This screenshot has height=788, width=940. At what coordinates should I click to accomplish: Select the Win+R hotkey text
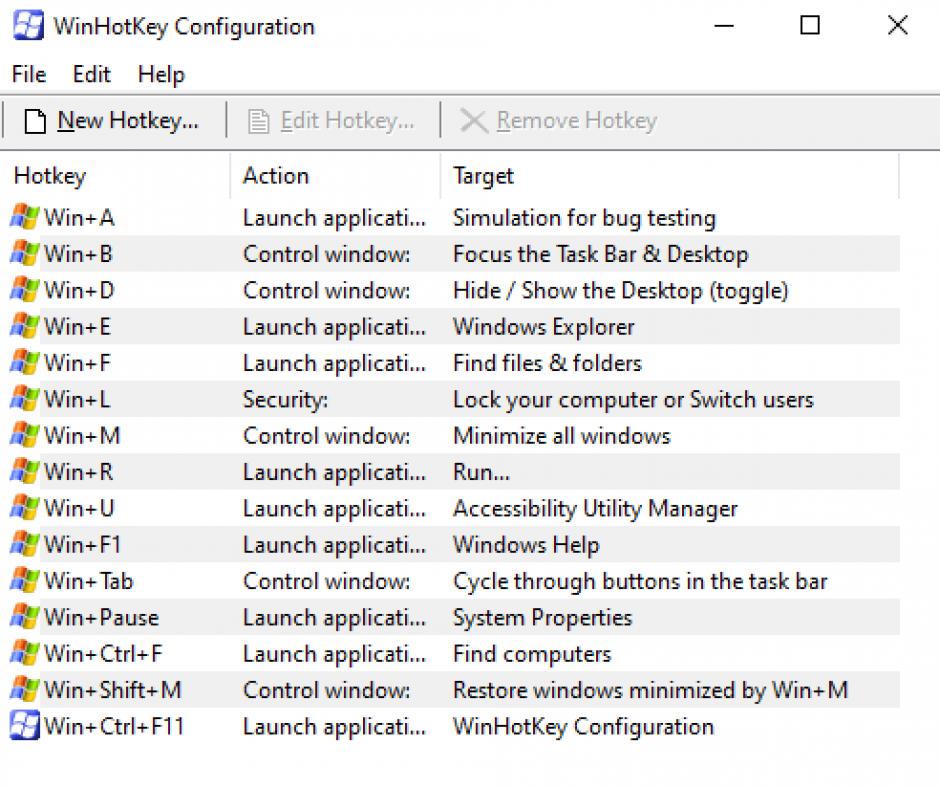78,472
